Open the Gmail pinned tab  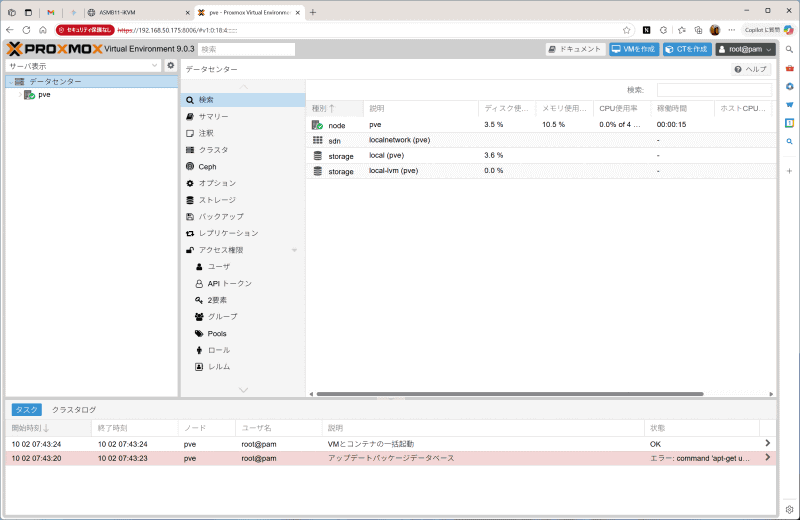(x=51, y=12)
